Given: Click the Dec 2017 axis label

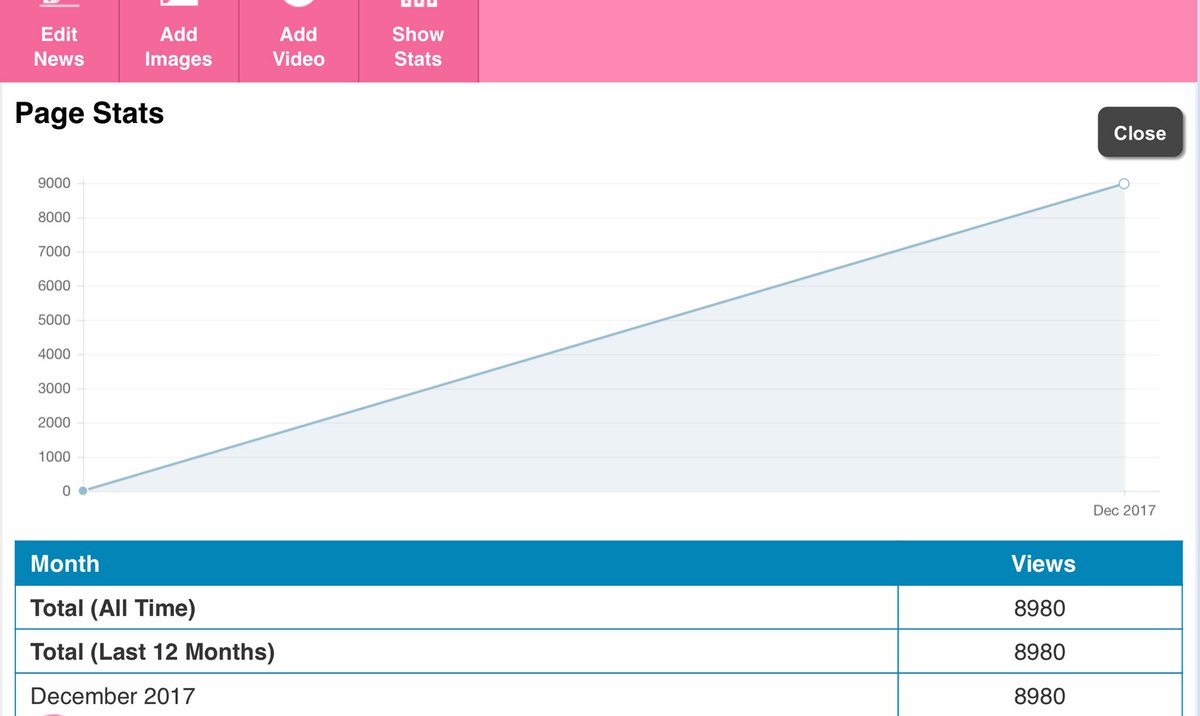Looking at the screenshot, I should pos(1124,510).
